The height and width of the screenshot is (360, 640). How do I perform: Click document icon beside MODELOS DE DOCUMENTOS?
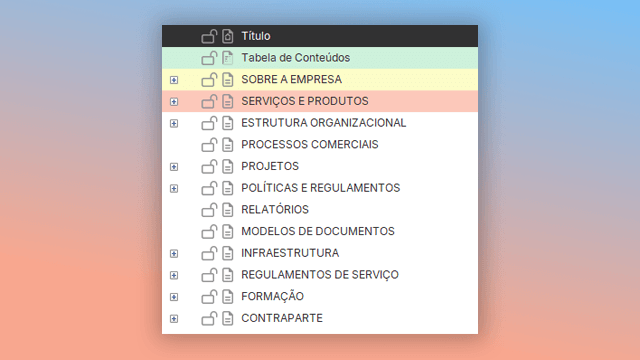pos(228,231)
